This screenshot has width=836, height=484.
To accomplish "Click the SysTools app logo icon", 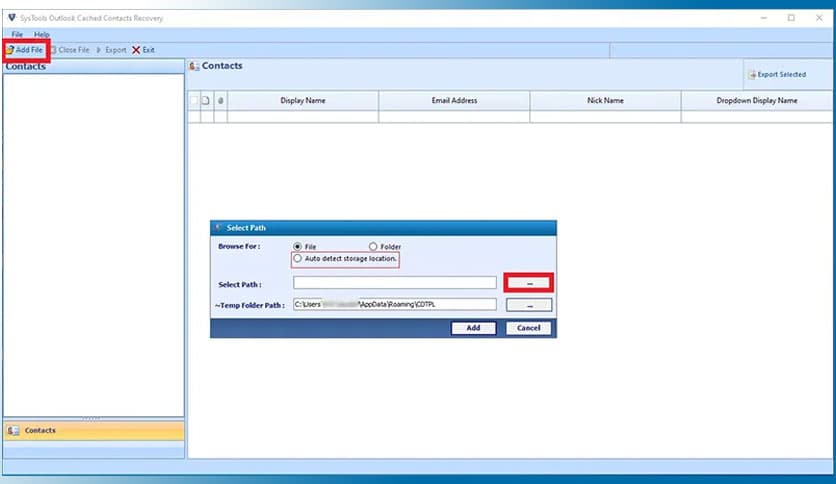I will coord(12,18).
